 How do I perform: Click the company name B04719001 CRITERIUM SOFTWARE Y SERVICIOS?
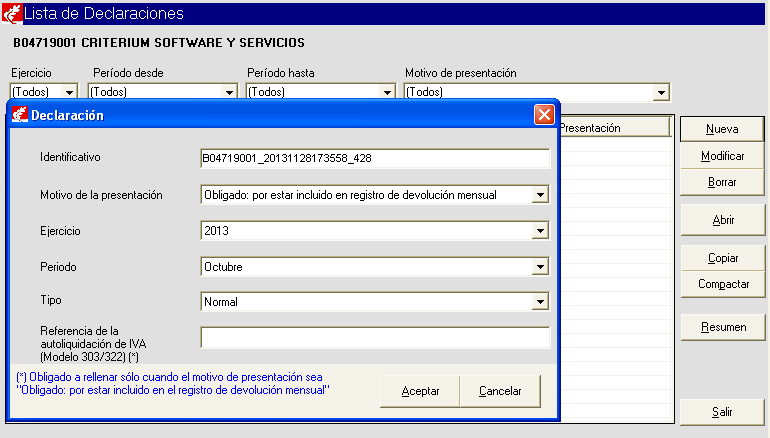click(x=159, y=43)
